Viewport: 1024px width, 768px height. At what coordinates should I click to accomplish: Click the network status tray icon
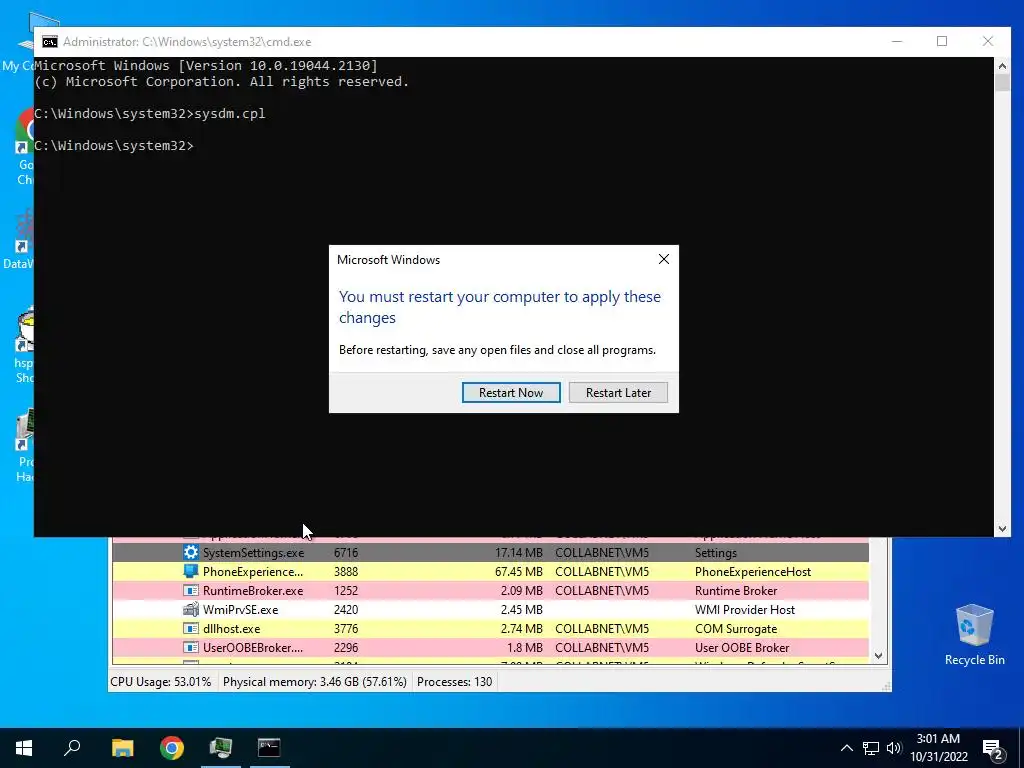point(871,748)
